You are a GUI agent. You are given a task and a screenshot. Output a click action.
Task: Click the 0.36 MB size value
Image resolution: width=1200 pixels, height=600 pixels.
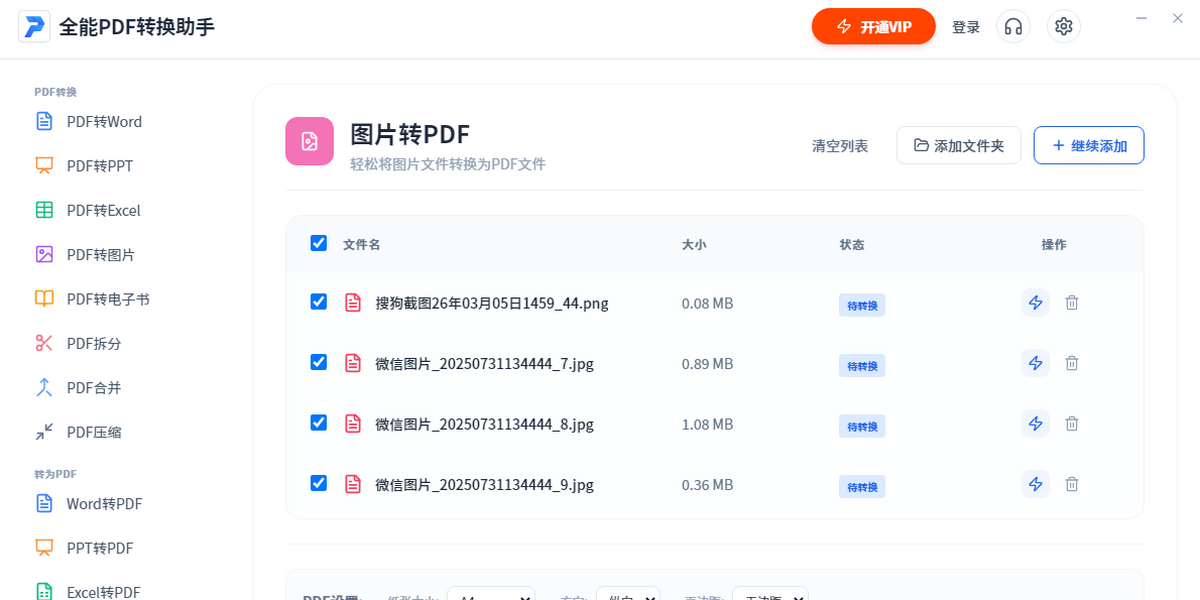[x=707, y=485]
